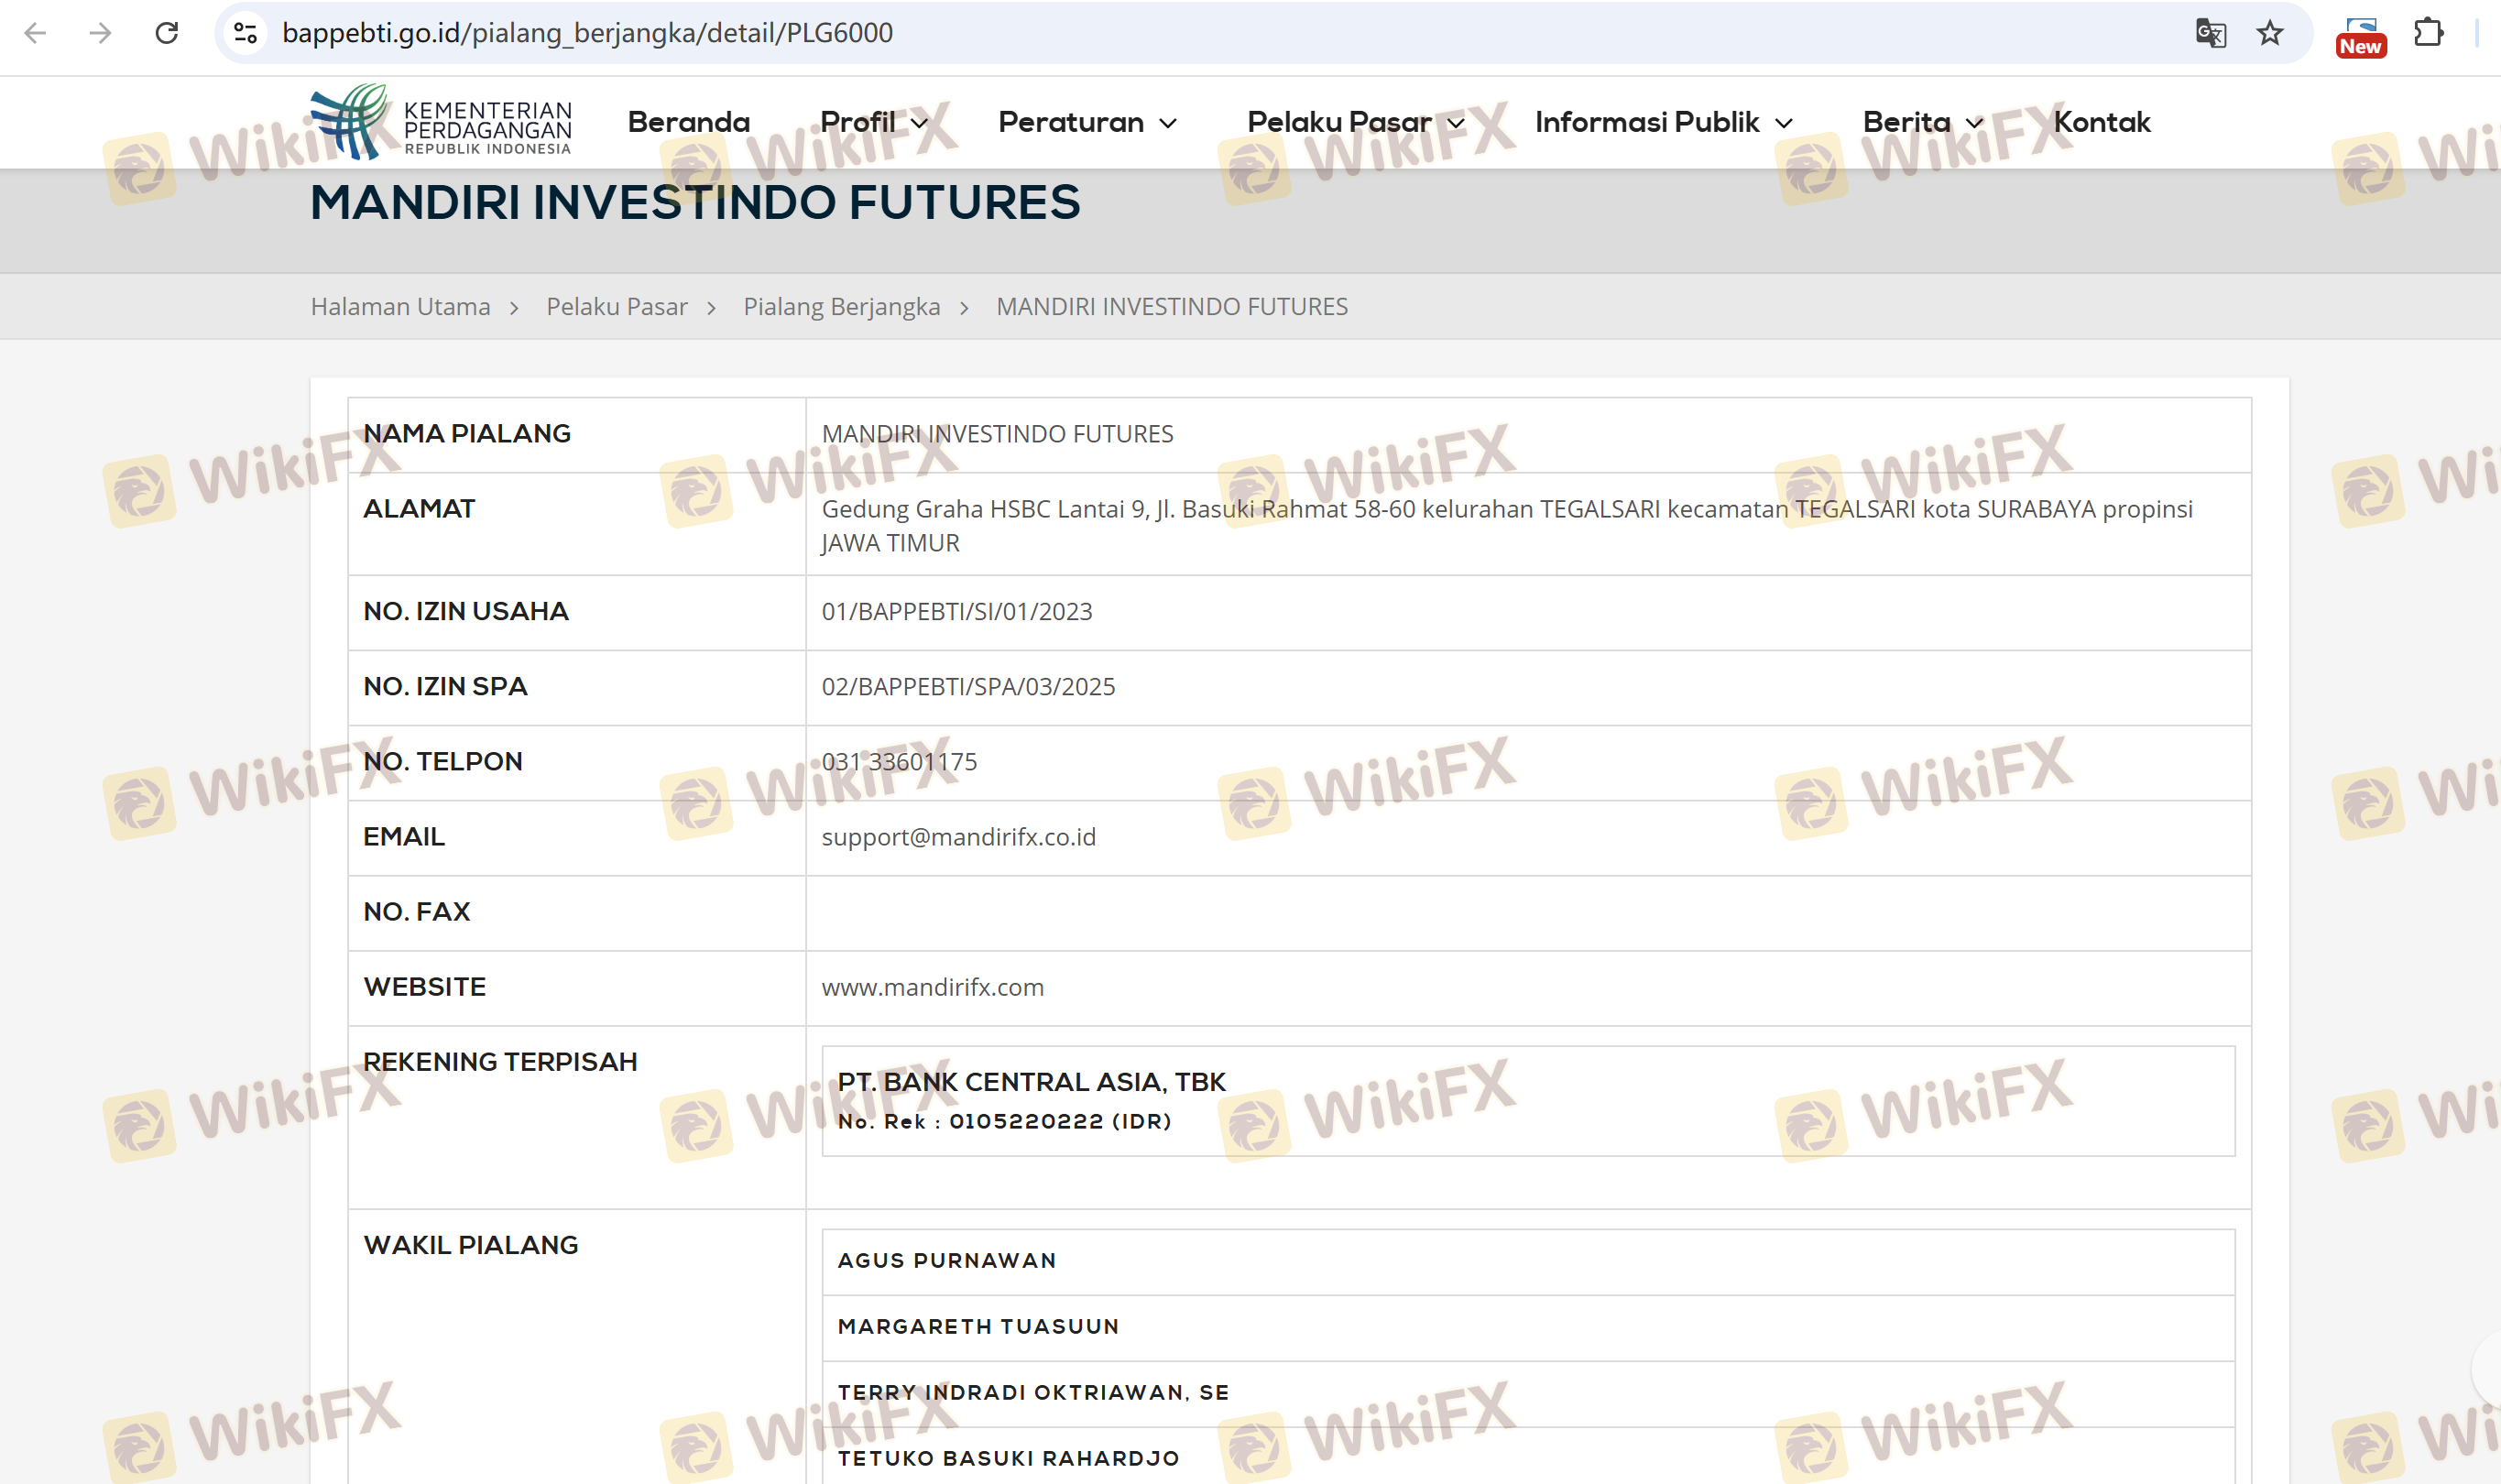The width and height of the screenshot is (2501, 1484).
Task: Click the browser back arrow
Action: [x=36, y=33]
